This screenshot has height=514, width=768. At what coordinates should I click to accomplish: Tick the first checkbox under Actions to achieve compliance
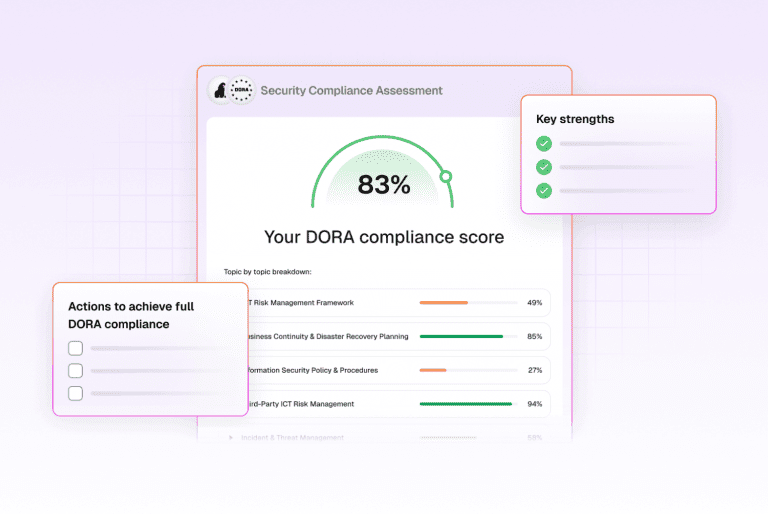75,348
